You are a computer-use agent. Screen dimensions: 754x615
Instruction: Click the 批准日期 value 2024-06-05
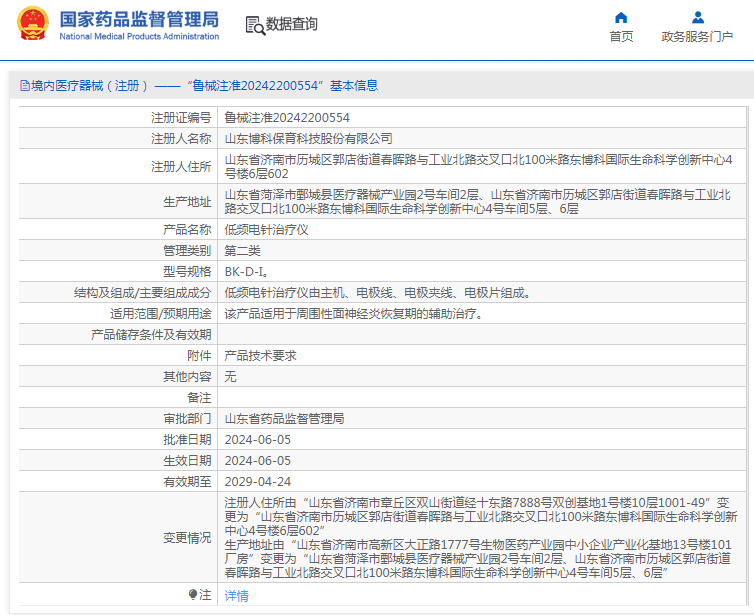[x=258, y=440]
